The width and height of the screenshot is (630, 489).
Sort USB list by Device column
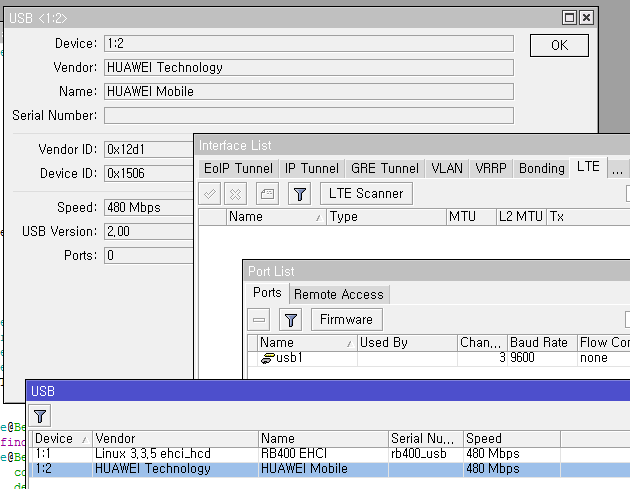(x=62, y=439)
